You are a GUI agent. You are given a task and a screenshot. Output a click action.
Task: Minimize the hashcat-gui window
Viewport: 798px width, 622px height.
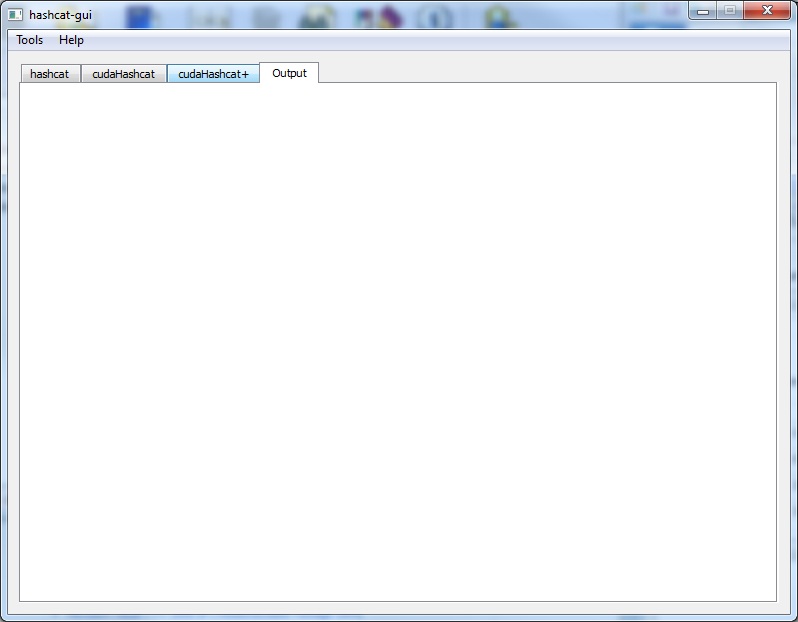(703, 11)
